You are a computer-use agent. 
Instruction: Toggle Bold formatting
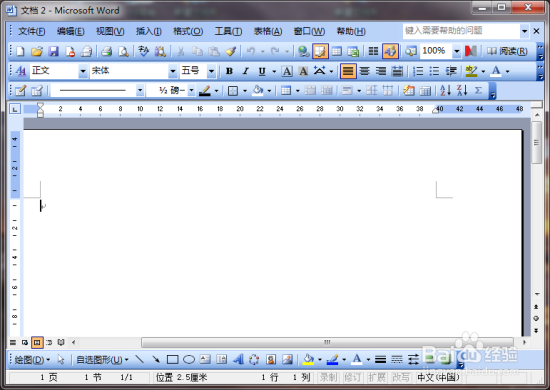pos(229,71)
